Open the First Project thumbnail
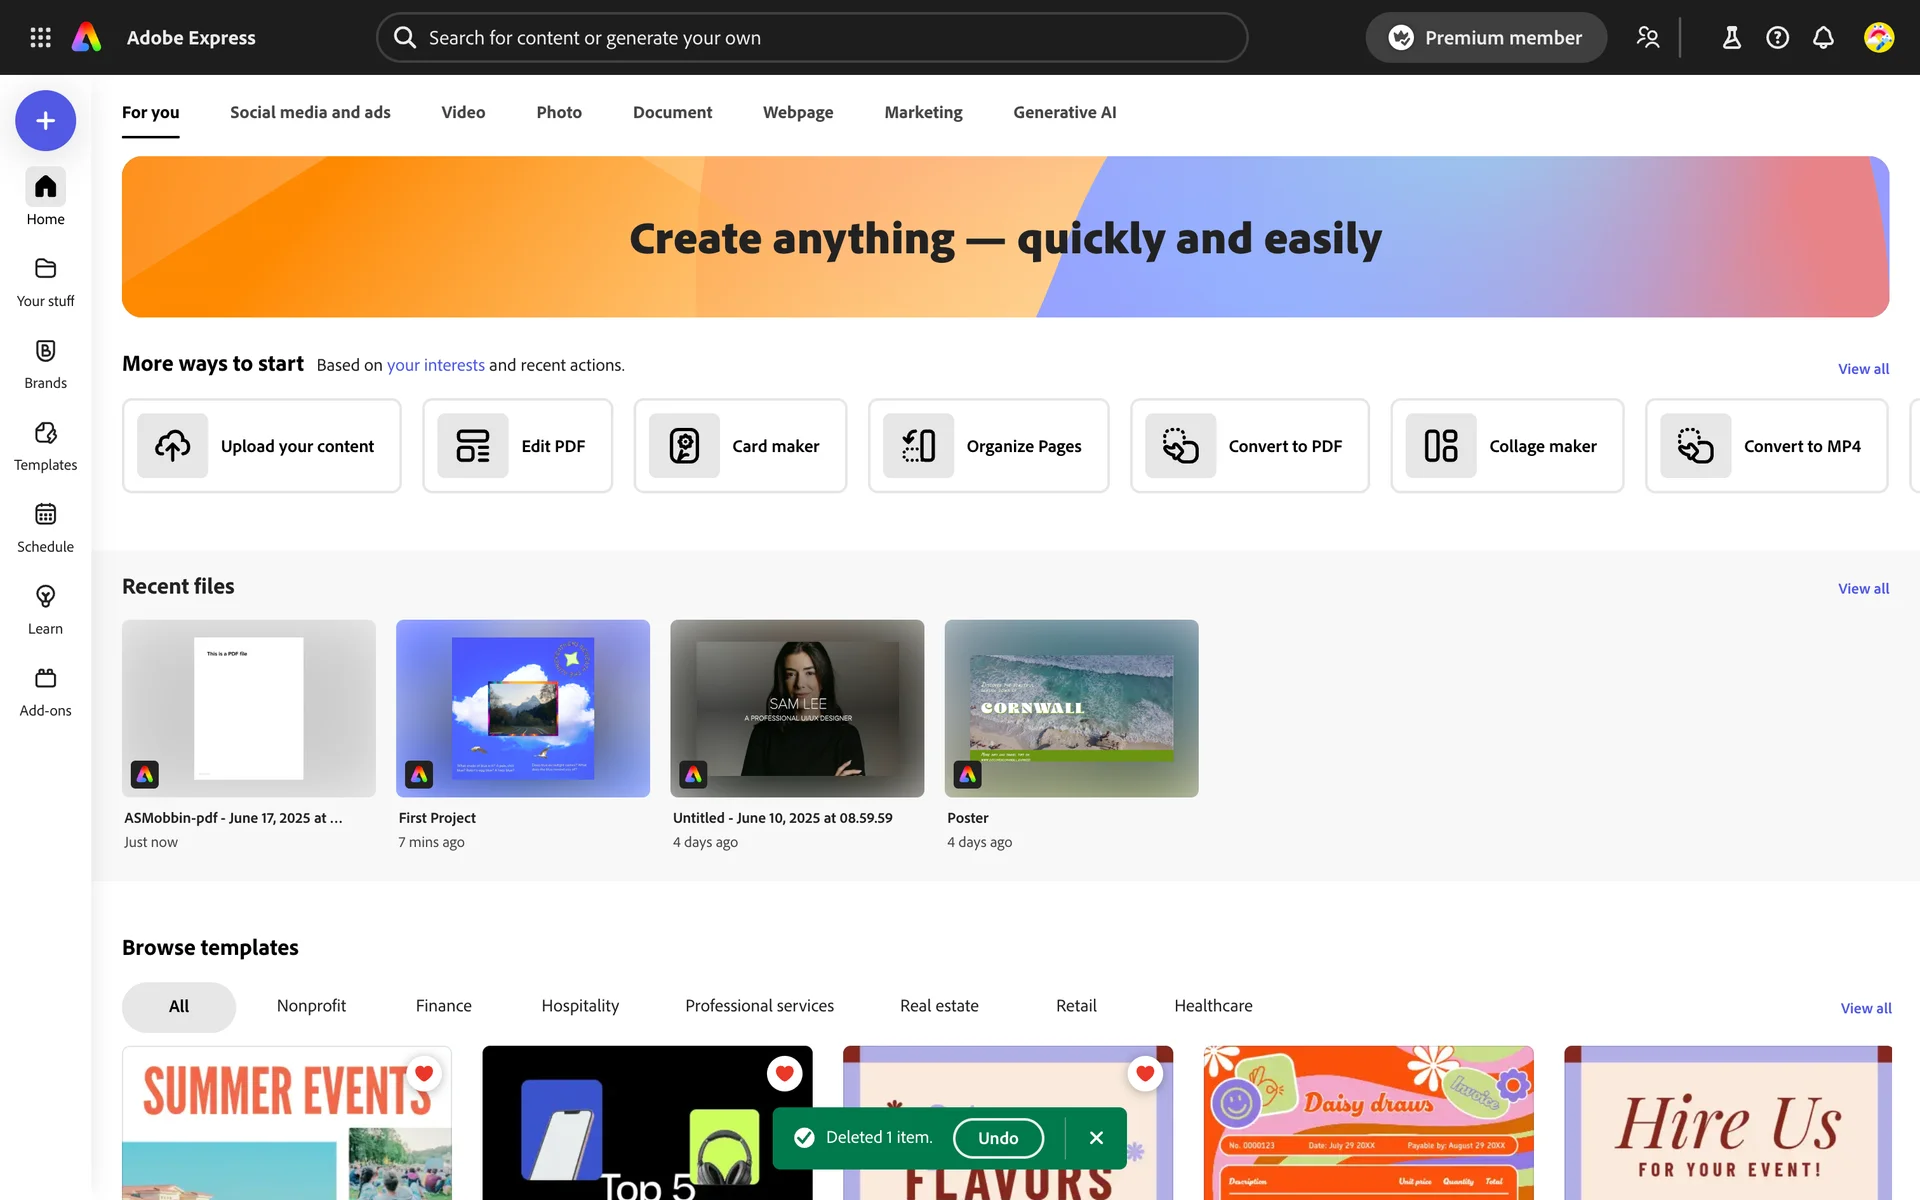 tap(522, 708)
